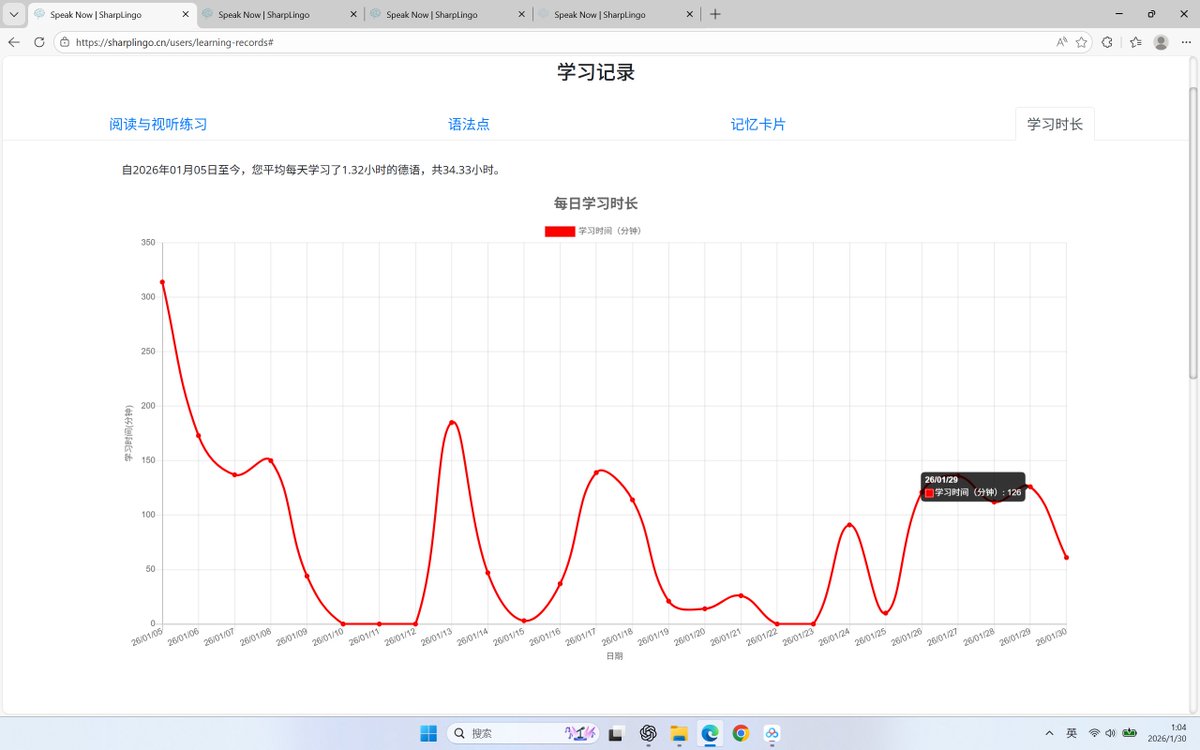Switch the 英 input method indicator

pos(1071,733)
